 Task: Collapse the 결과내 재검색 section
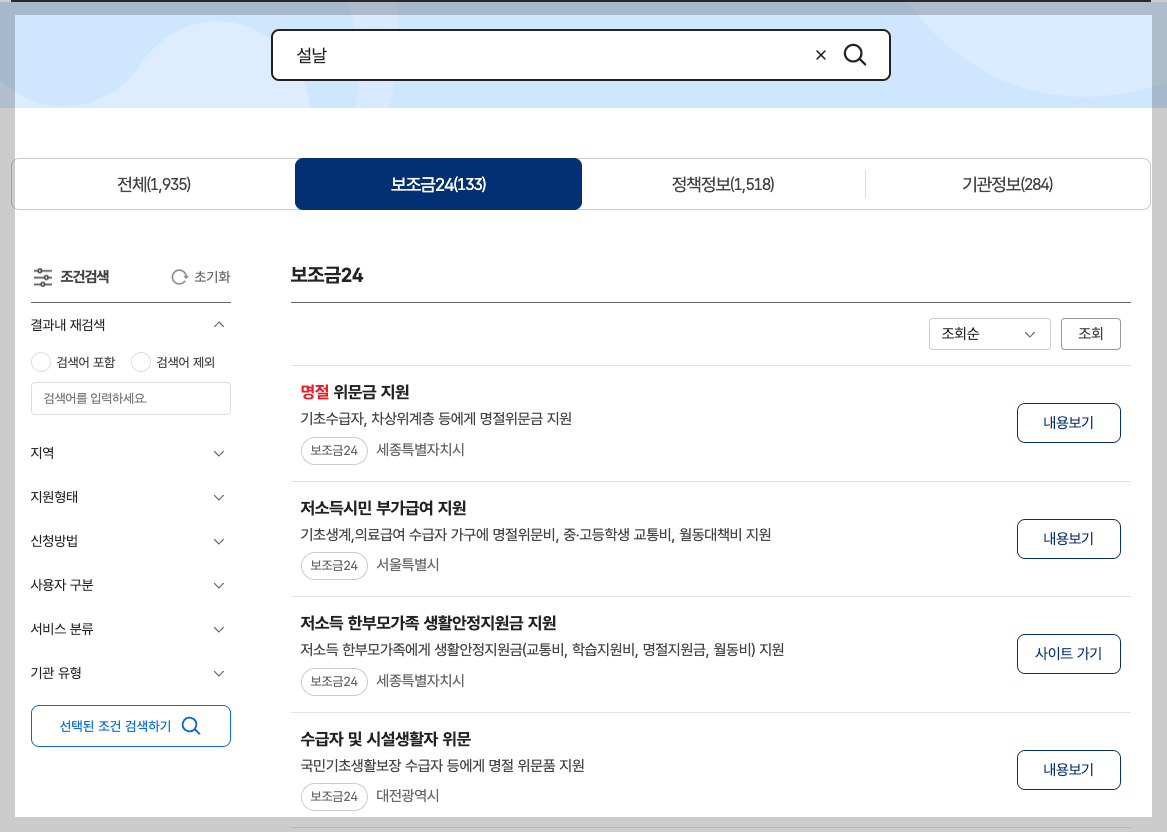(x=218, y=324)
